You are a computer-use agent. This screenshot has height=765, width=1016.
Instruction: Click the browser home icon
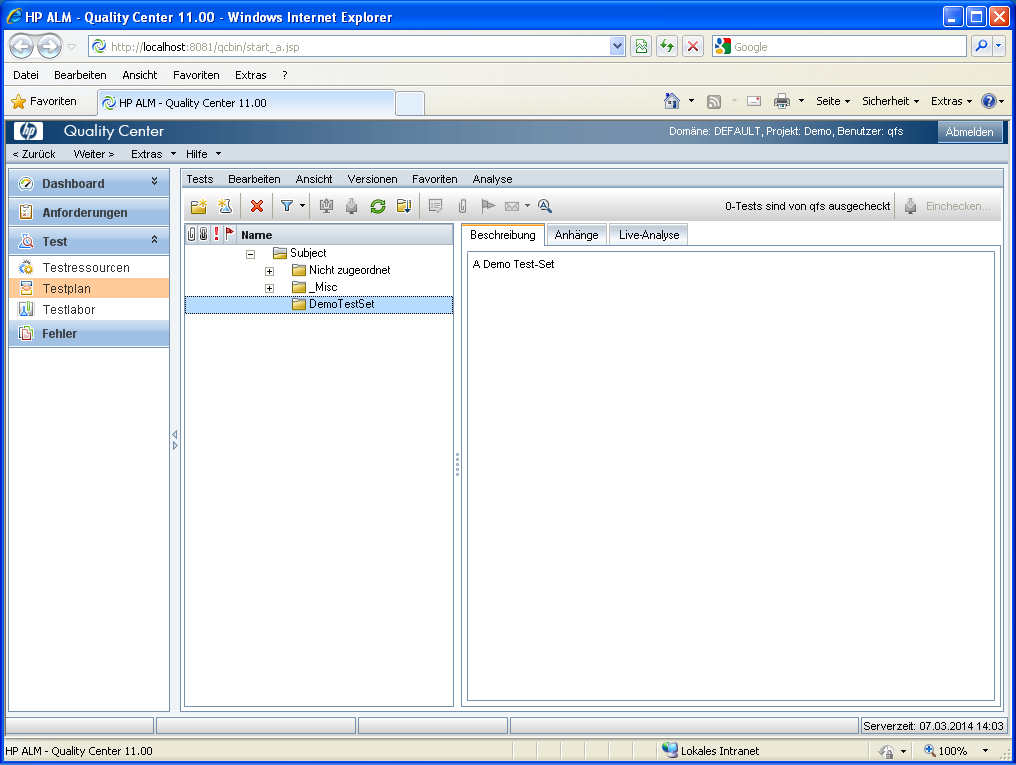point(672,101)
